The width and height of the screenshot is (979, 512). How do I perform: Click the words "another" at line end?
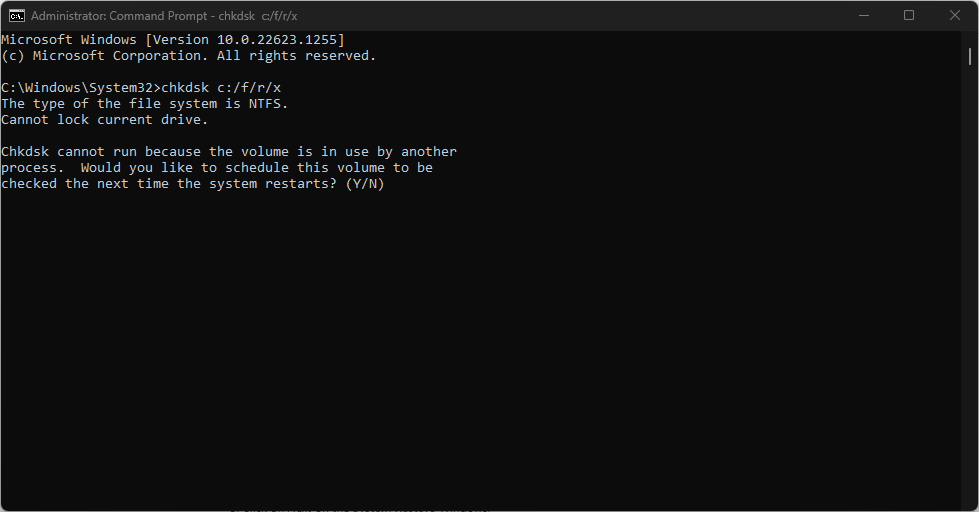pos(429,152)
